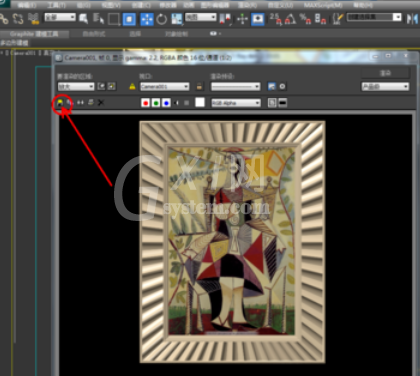Toggle Angle Snap
The height and width of the screenshot is (376, 420).
[x=290, y=19]
